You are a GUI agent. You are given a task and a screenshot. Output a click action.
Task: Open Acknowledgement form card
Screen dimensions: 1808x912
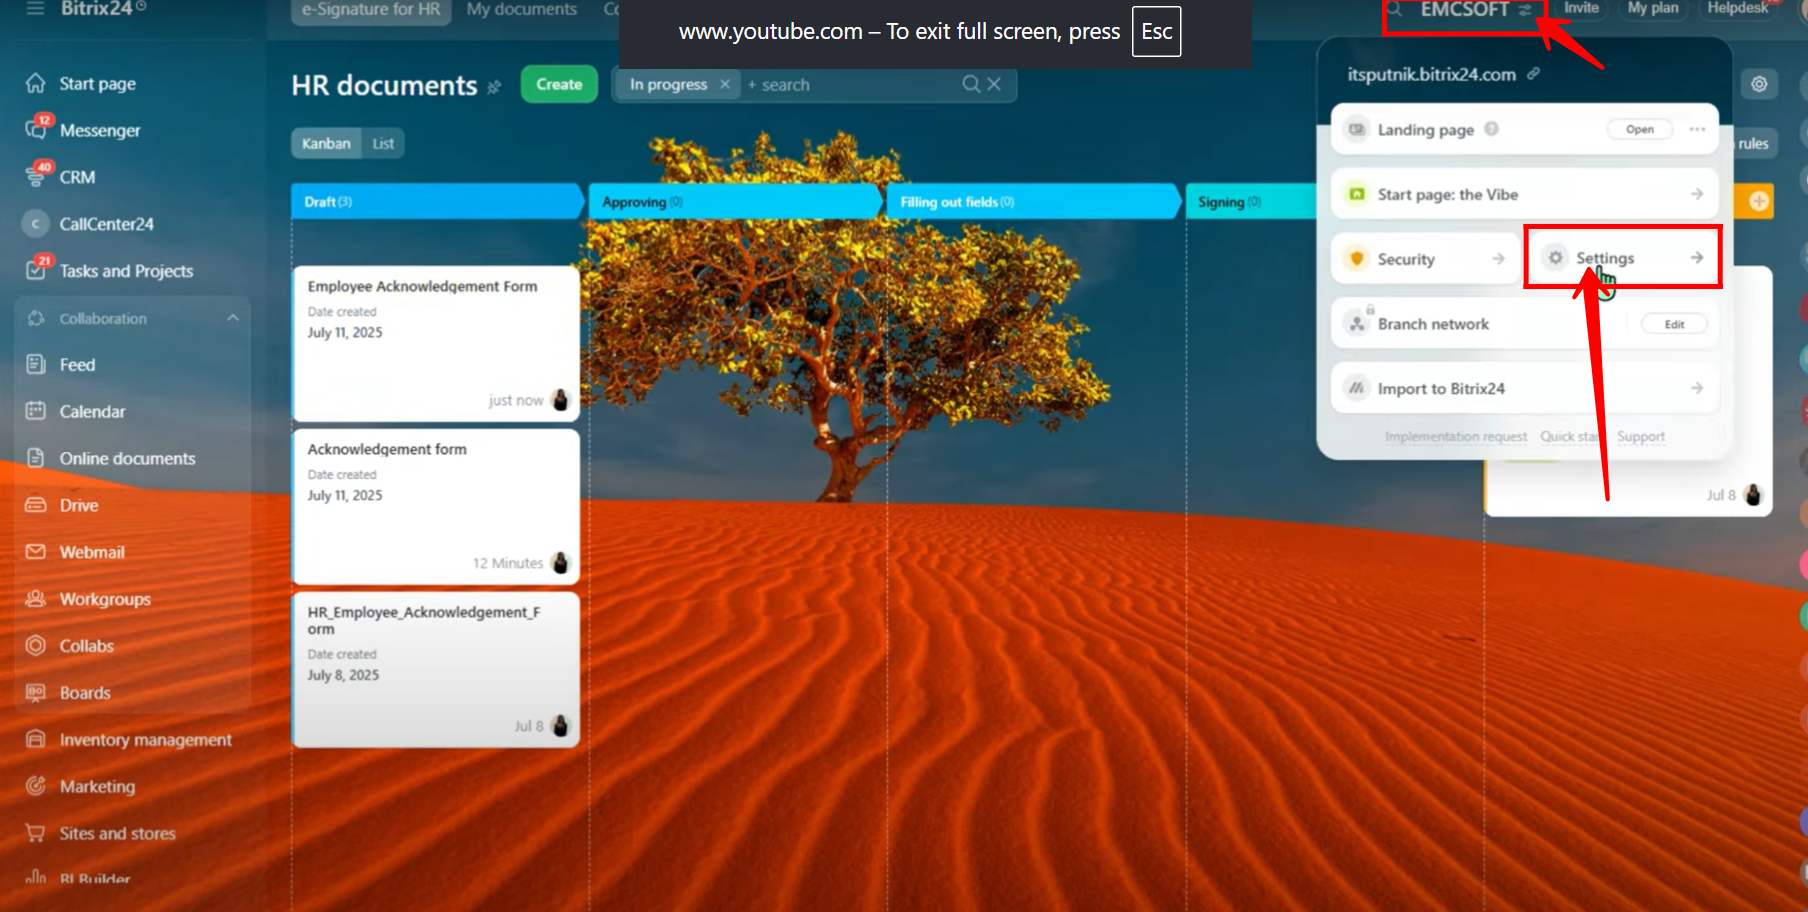click(436, 506)
